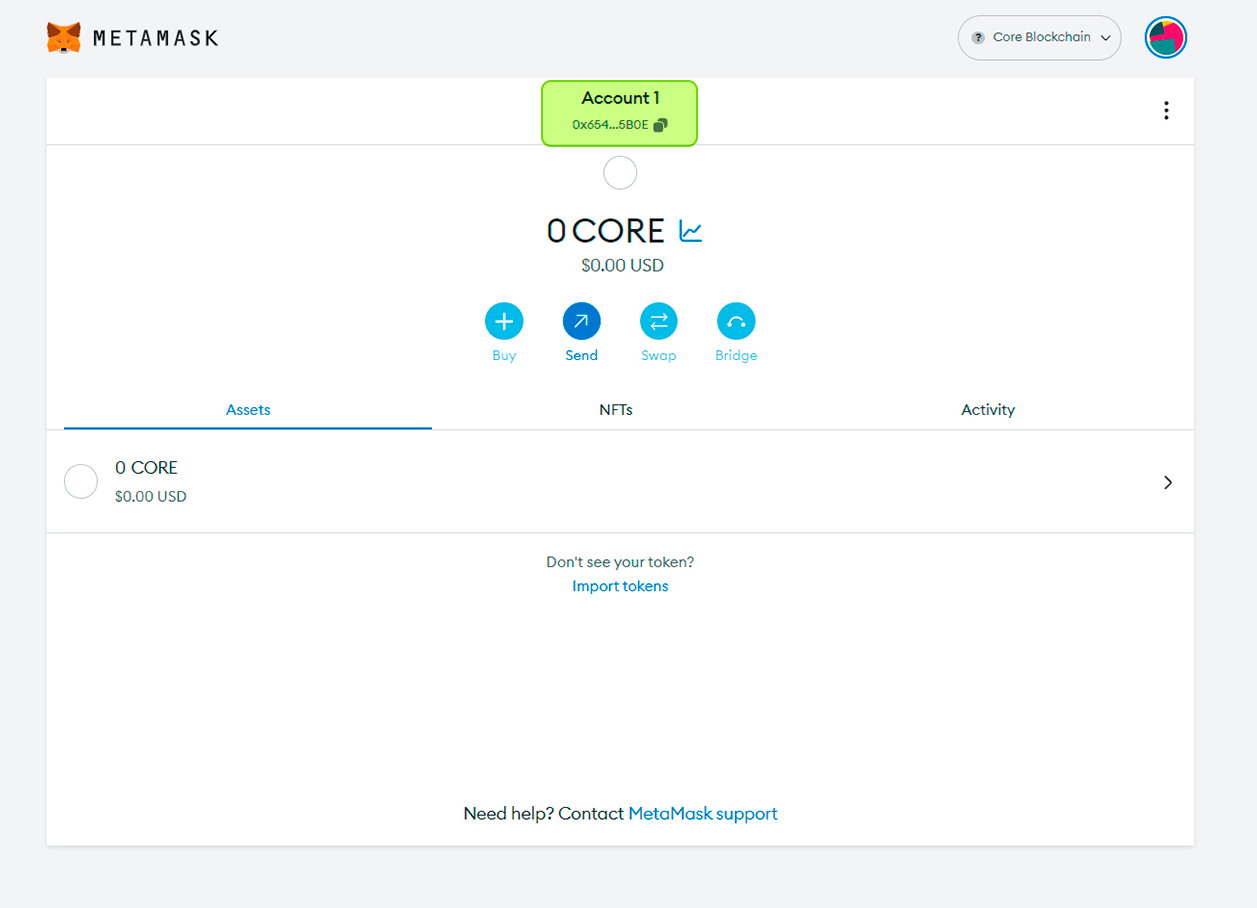The image size is (1257, 908).
Task: Switch to the Activity tab
Action: click(x=987, y=410)
